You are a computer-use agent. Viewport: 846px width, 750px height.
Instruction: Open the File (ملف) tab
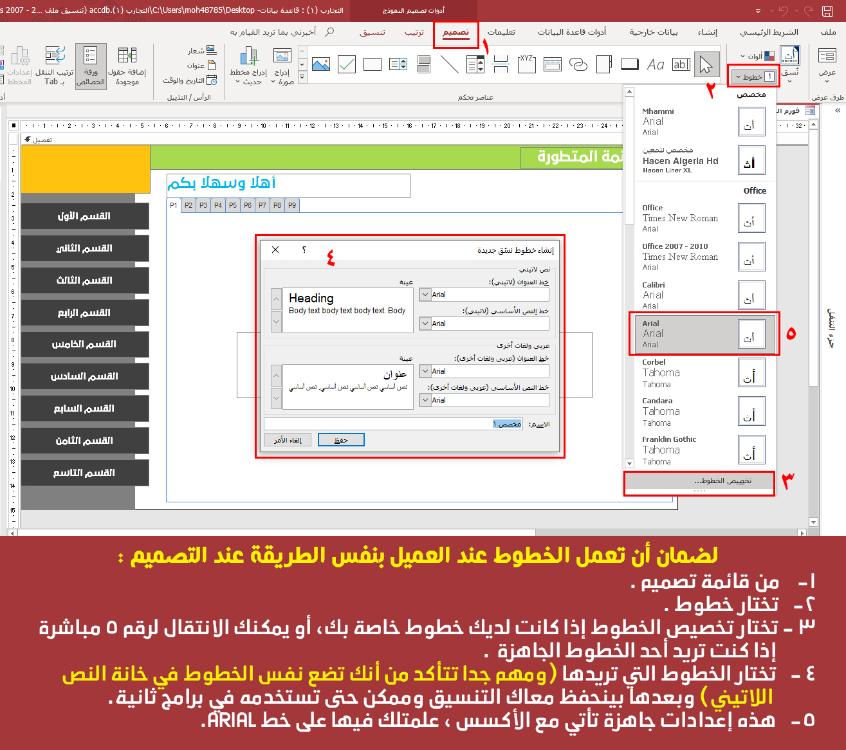click(828, 32)
